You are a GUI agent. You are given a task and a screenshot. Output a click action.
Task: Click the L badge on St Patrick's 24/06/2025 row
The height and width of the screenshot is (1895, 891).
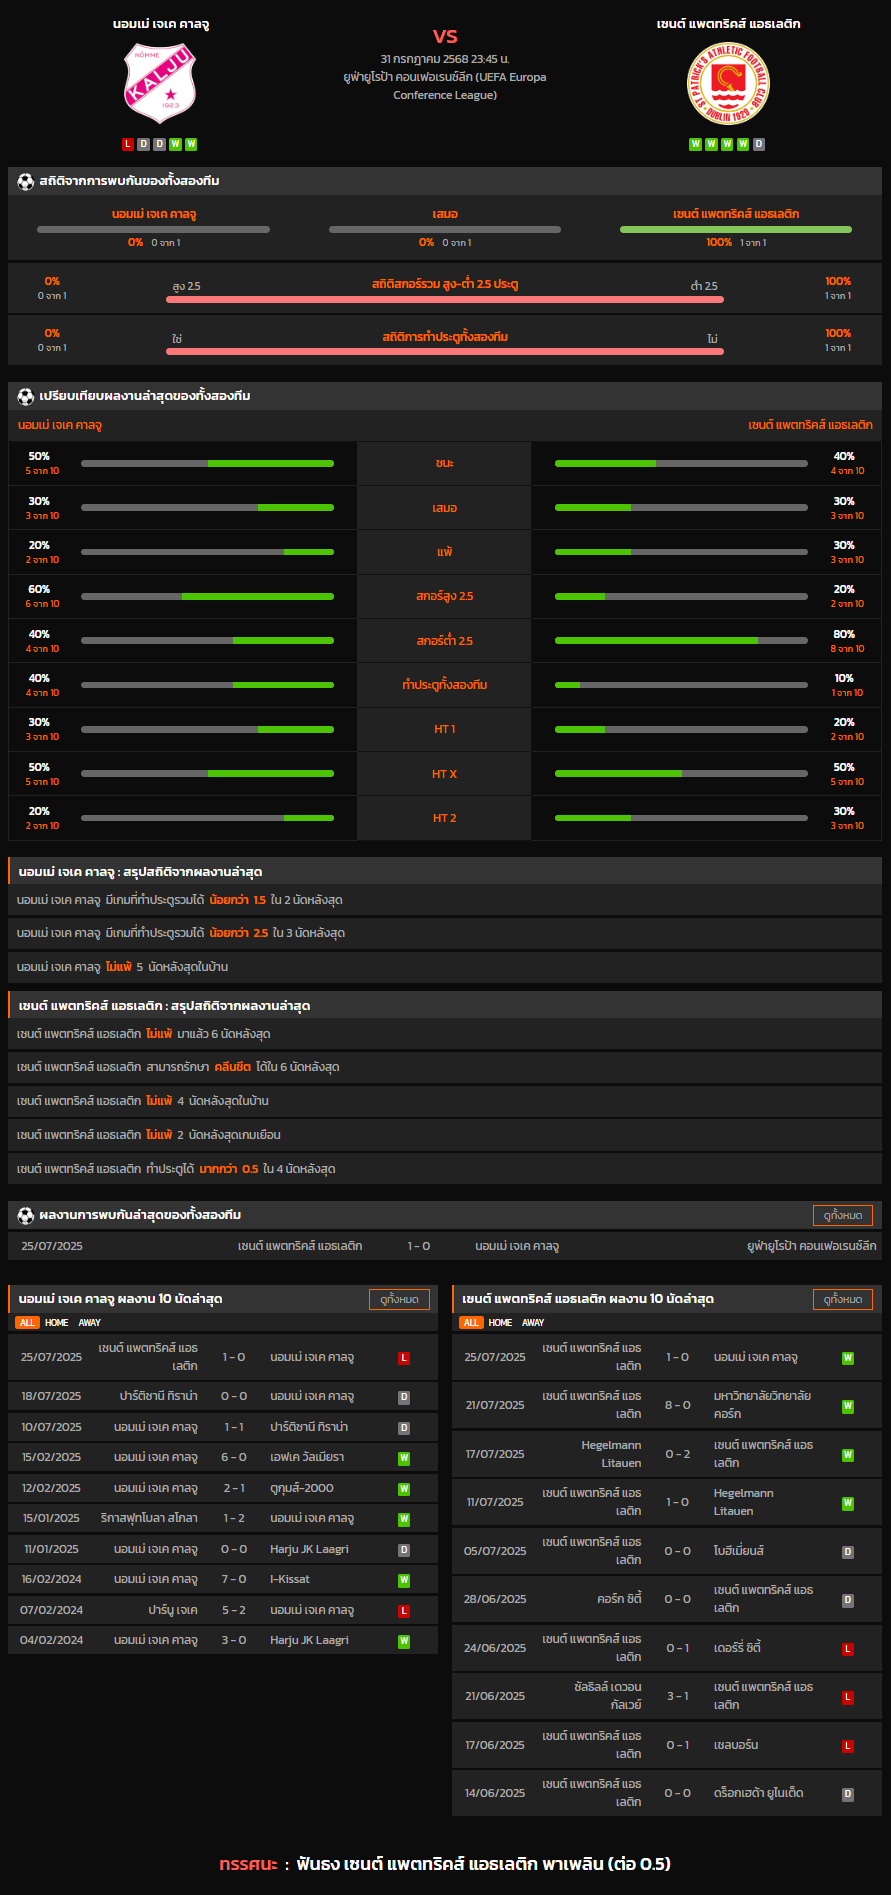point(848,1649)
